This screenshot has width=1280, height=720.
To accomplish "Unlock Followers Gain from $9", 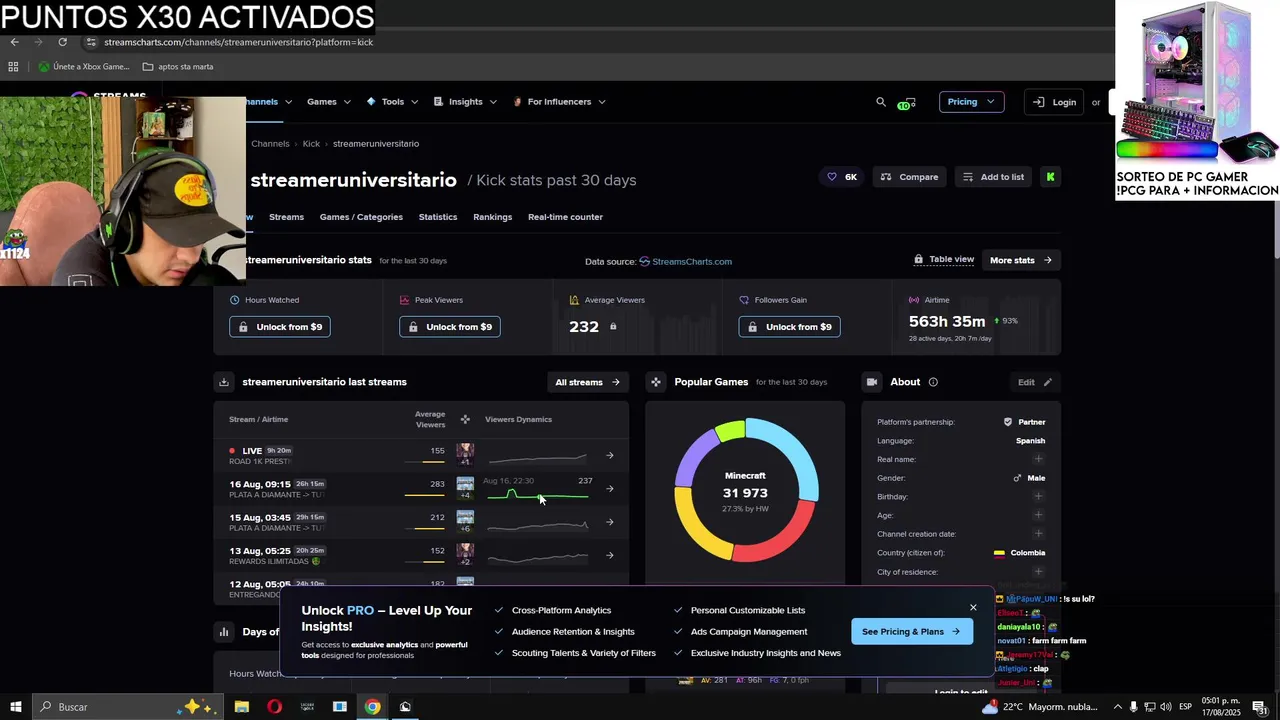I will click(790, 327).
